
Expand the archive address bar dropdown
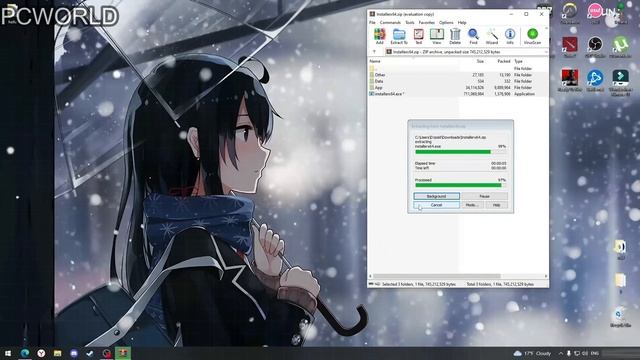coord(545,52)
